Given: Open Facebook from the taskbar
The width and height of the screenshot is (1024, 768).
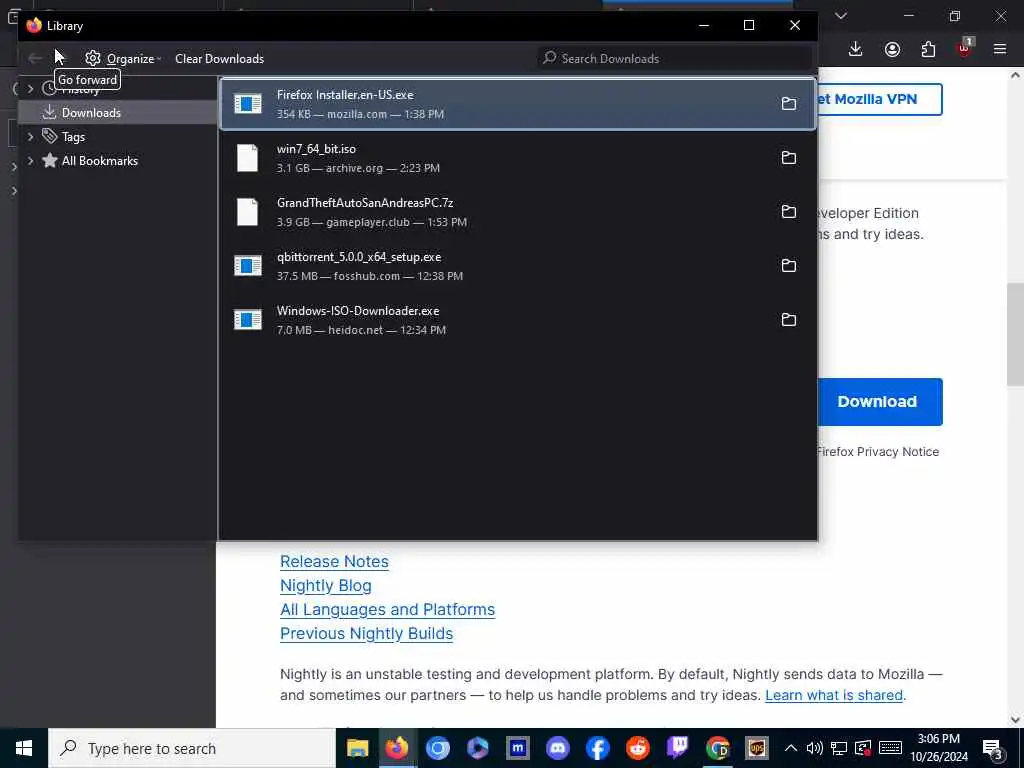Looking at the screenshot, I should pyautogui.click(x=598, y=748).
